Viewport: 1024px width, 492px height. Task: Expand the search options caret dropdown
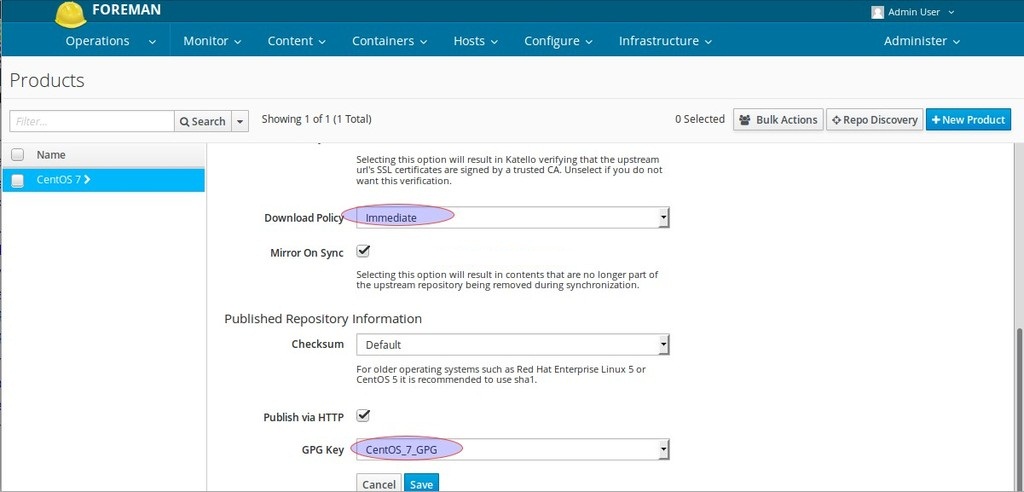tap(240, 121)
